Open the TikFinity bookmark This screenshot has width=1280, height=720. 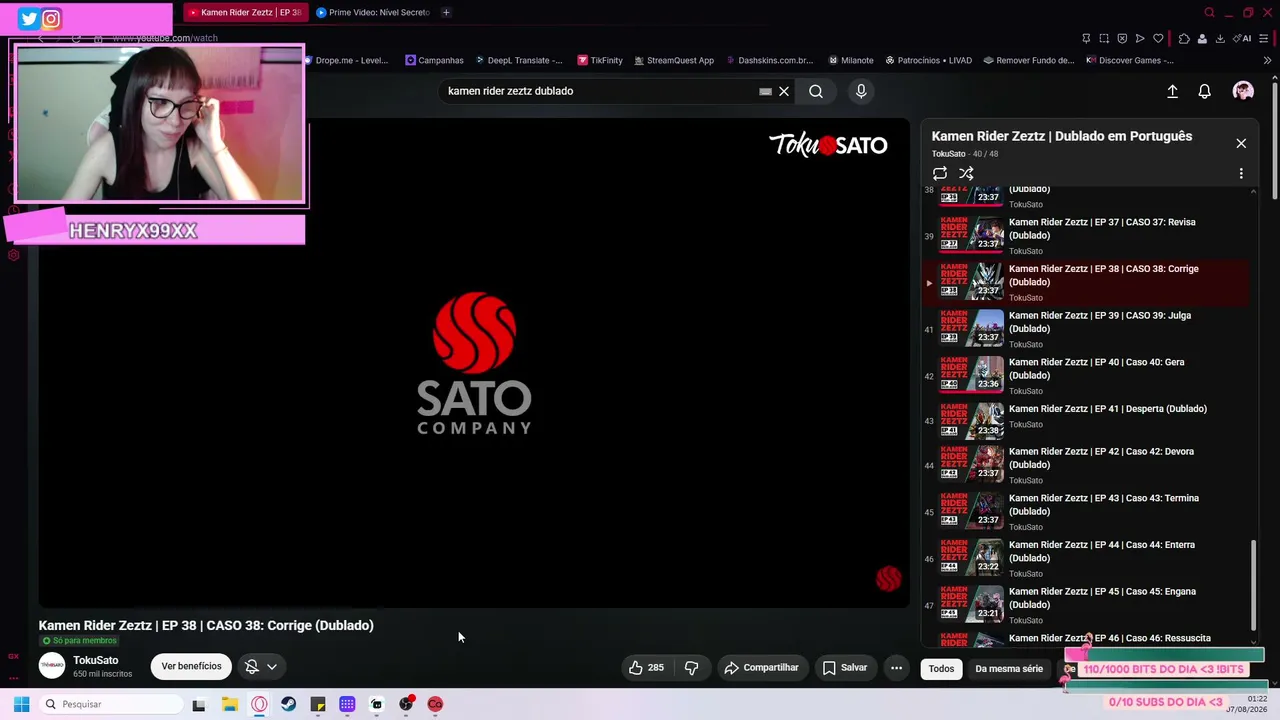[x=600, y=60]
